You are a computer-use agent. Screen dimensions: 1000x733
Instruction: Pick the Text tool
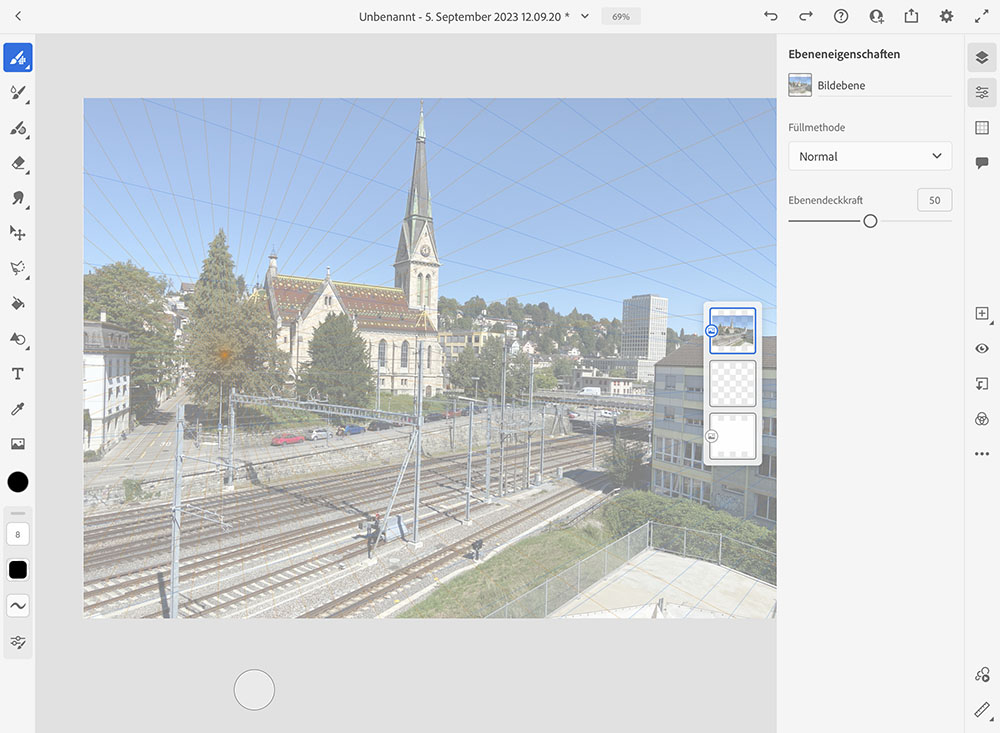[x=17, y=374]
